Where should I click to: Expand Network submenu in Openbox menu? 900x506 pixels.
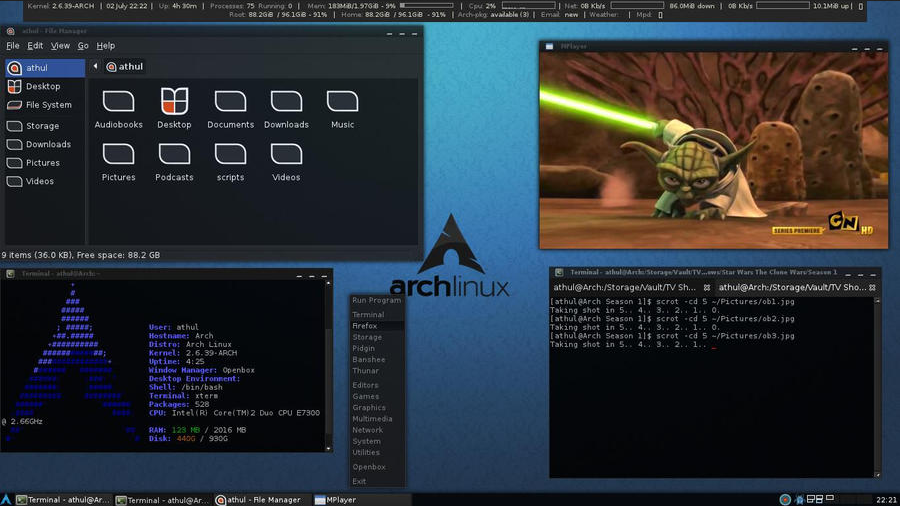(x=377, y=430)
